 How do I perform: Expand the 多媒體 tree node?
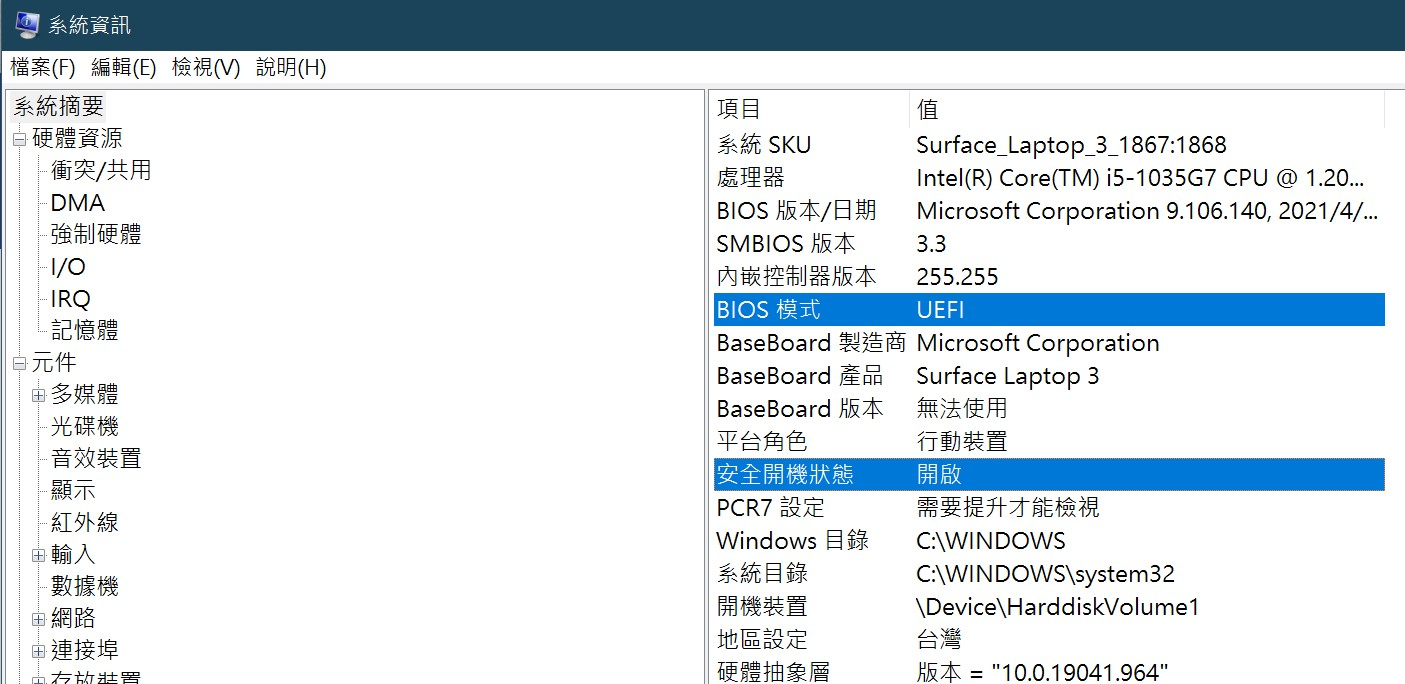[39, 395]
